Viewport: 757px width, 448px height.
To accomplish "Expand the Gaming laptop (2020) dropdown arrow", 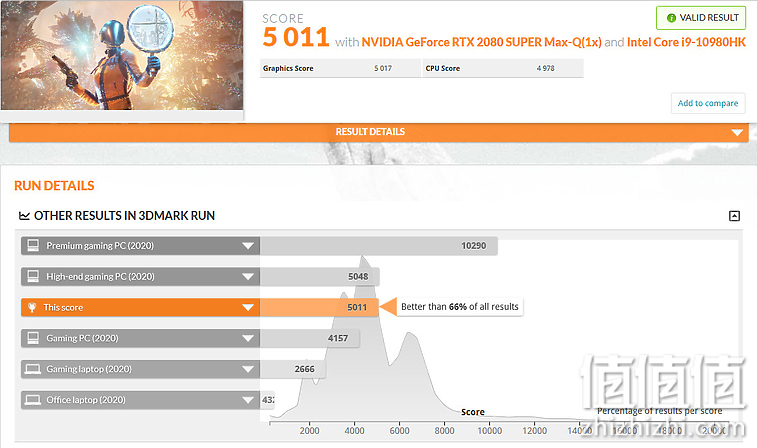I will coord(248,369).
